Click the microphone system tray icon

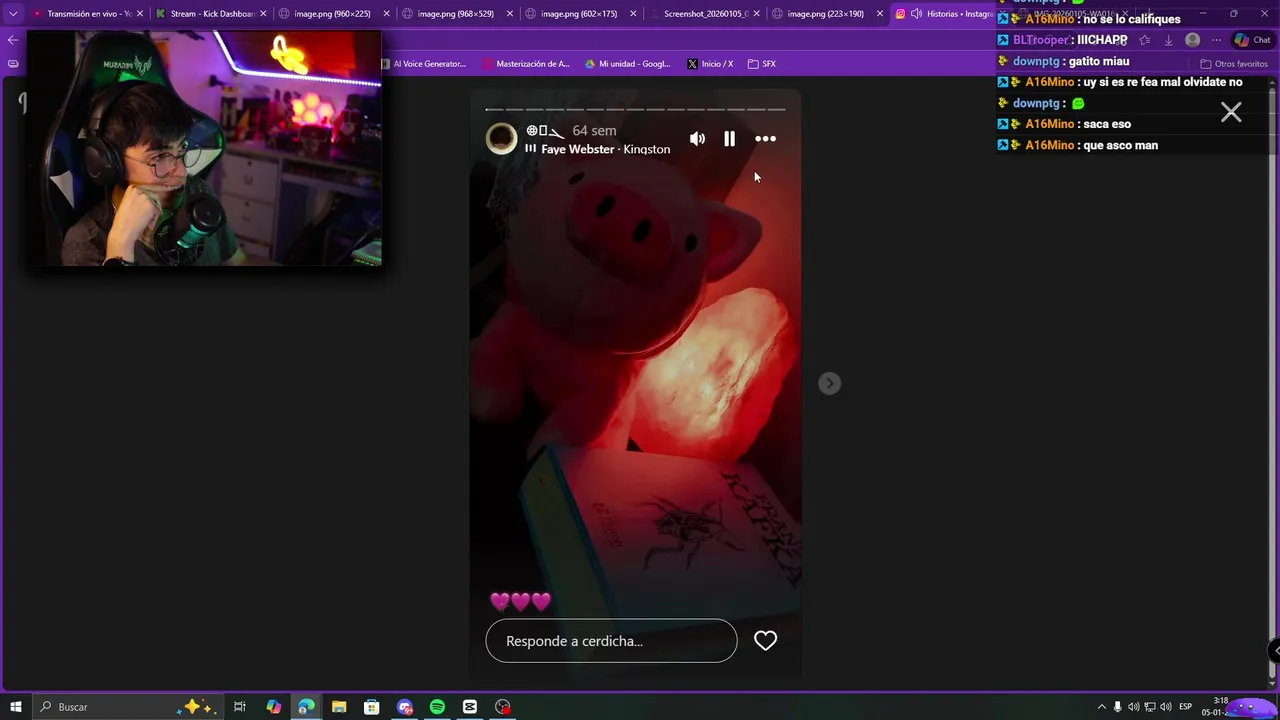point(1118,707)
